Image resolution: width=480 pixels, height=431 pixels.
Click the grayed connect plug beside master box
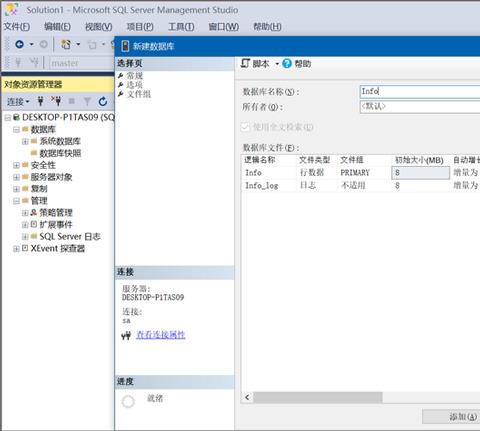click(x=18, y=62)
